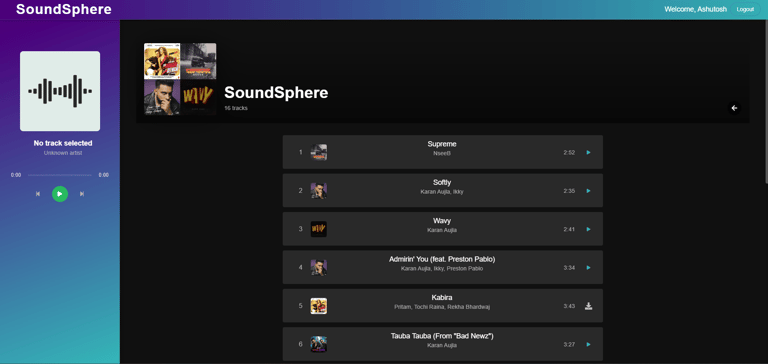Viewport: 768px width, 364px height.
Task: Click the Tauba Tauba album thumbnail
Action: (319, 344)
